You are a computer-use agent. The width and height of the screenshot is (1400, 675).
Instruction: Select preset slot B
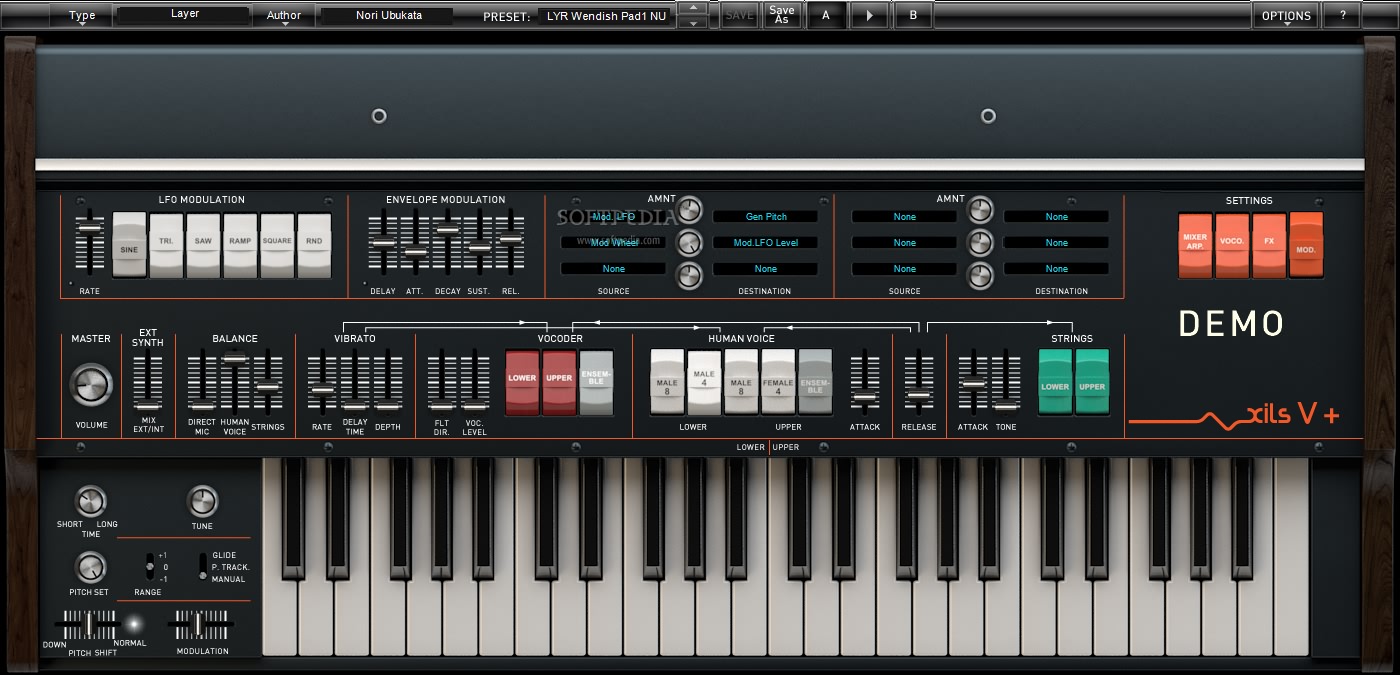click(x=913, y=15)
